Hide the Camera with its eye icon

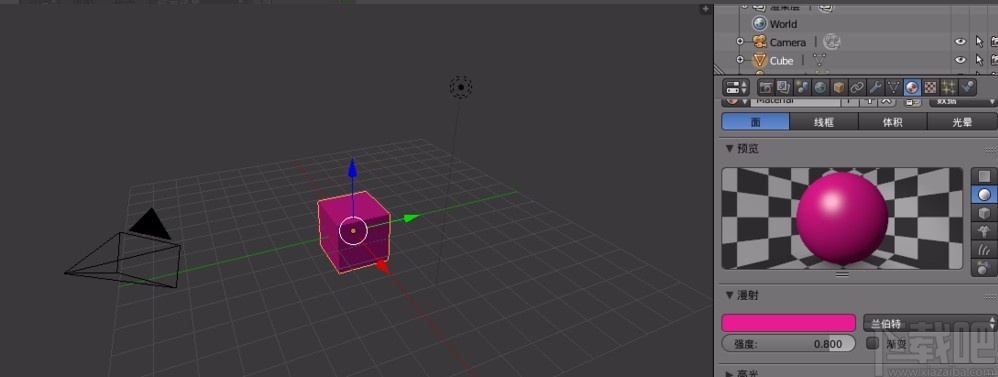coord(960,42)
